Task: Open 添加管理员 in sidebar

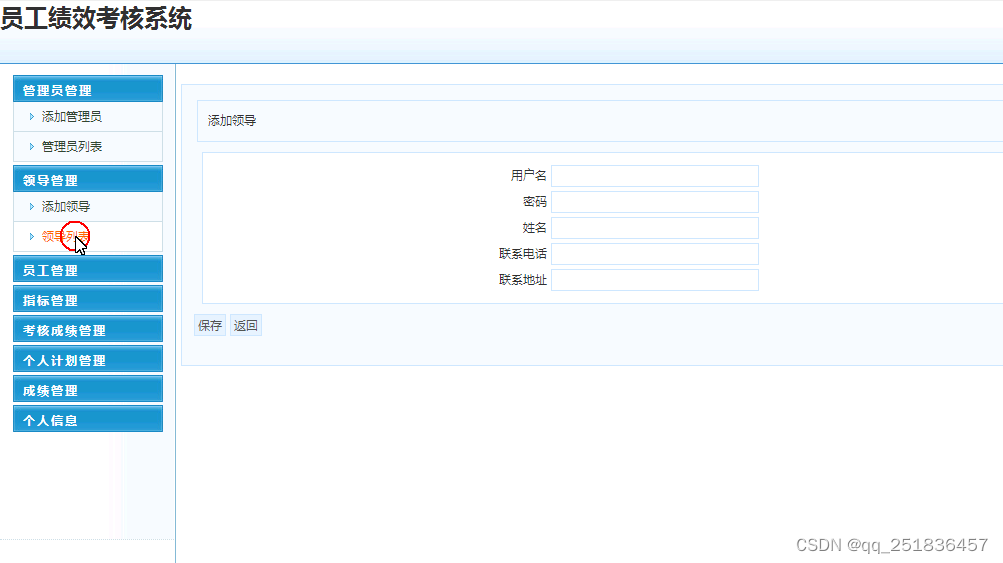Action: pos(72,116)
